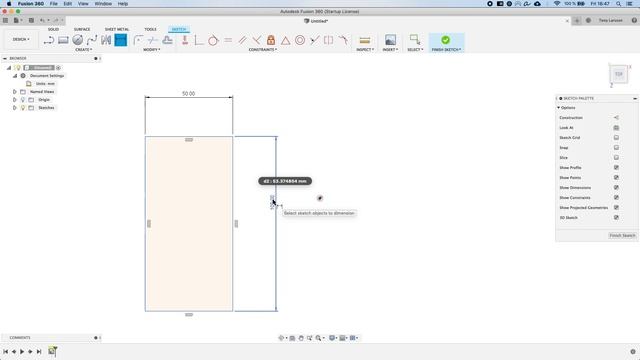Expand the Origin tree node

[15, 100]
